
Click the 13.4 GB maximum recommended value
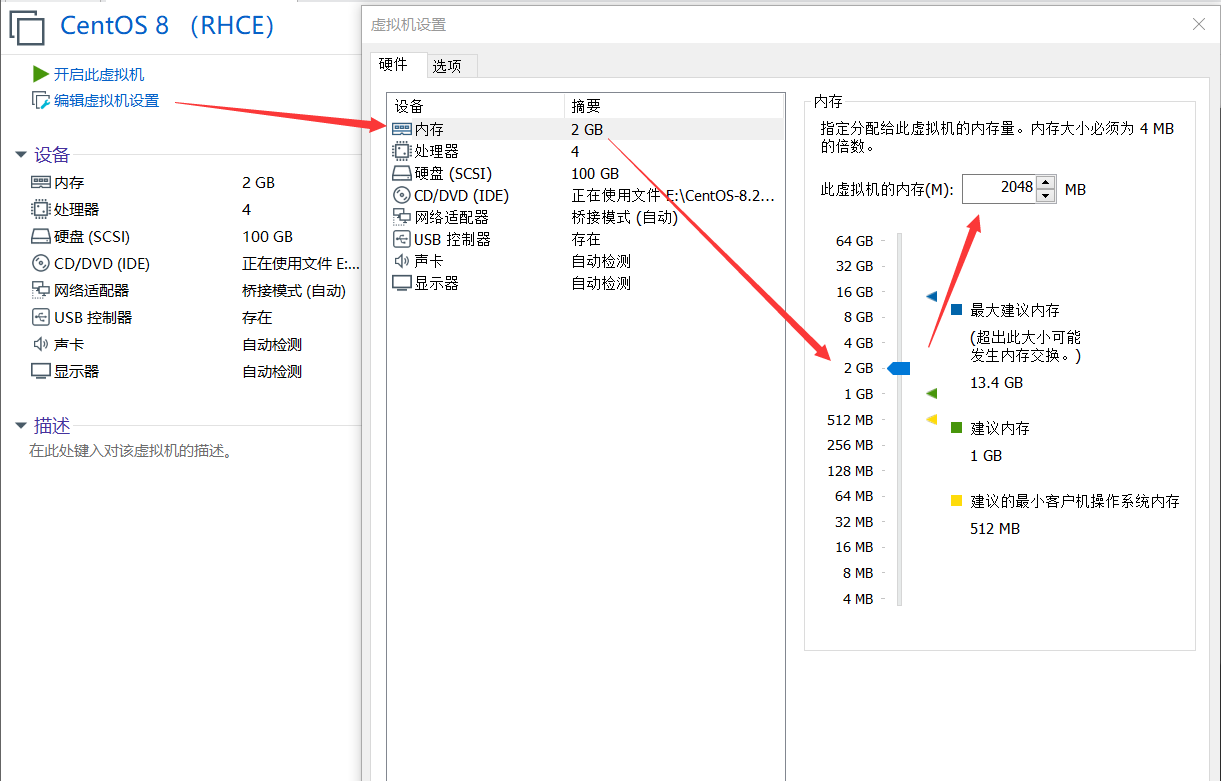[x=996, y=383]
